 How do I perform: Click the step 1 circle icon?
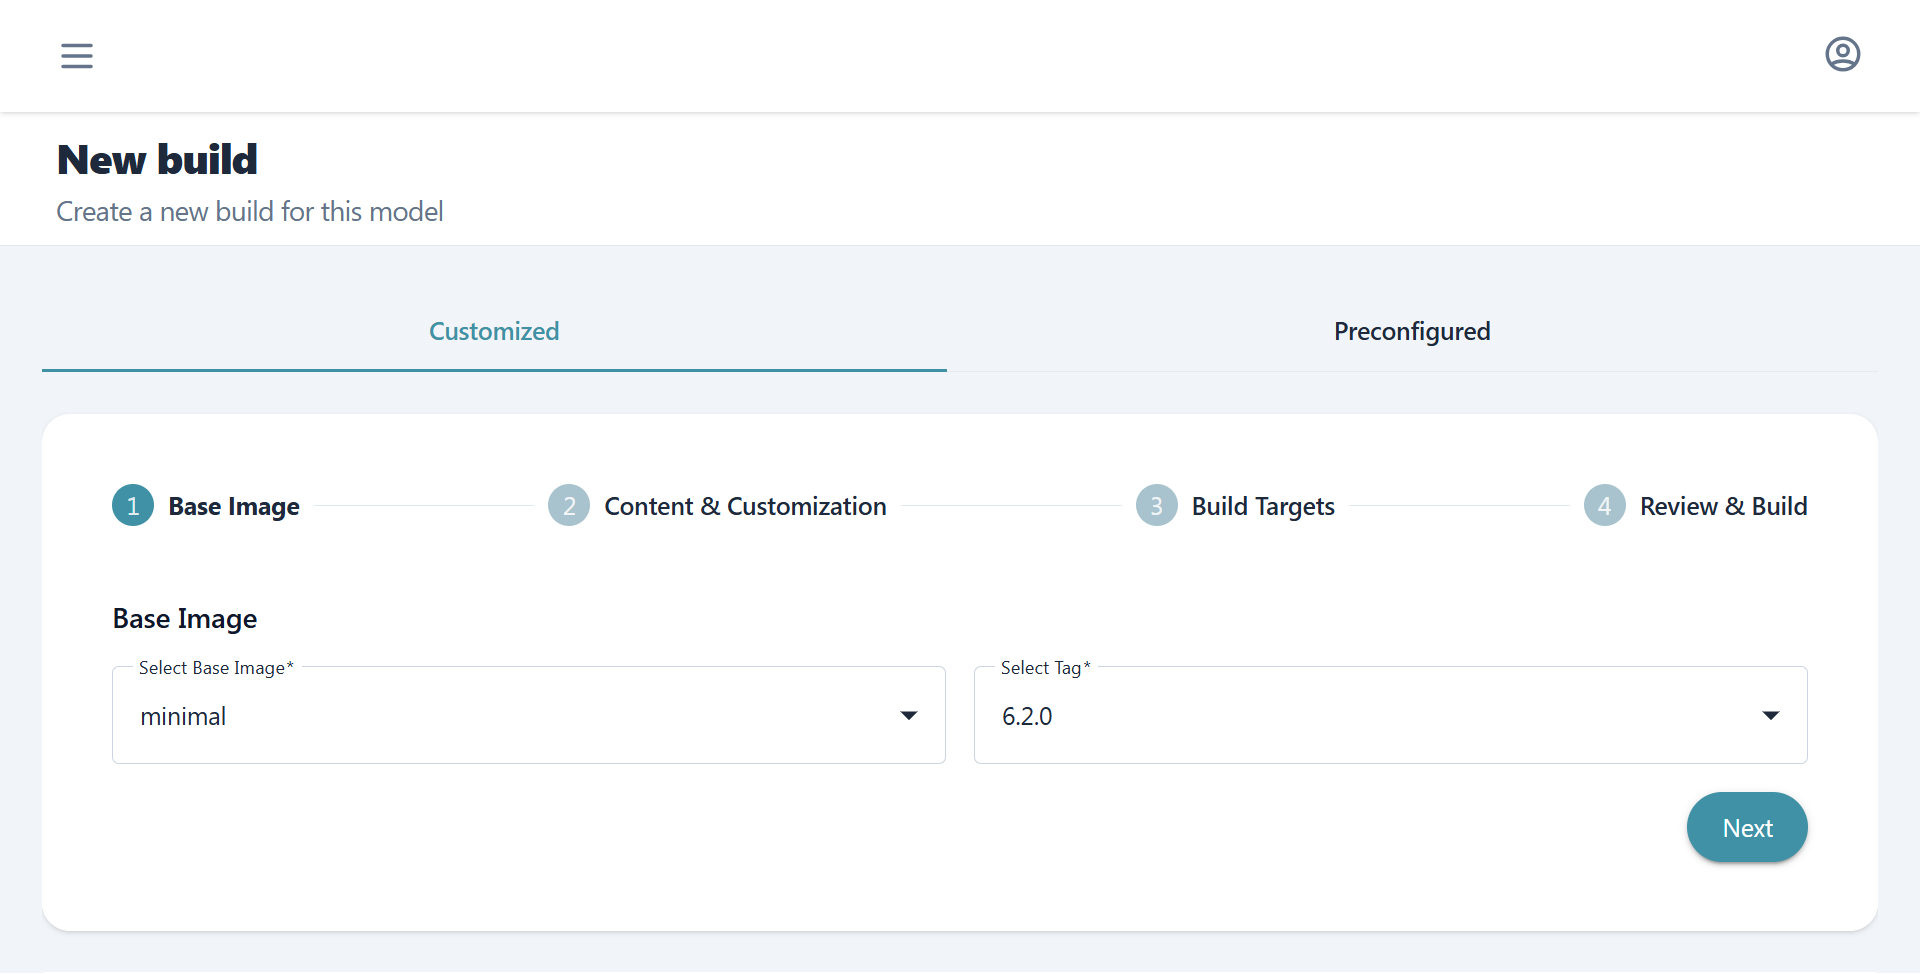133,506
